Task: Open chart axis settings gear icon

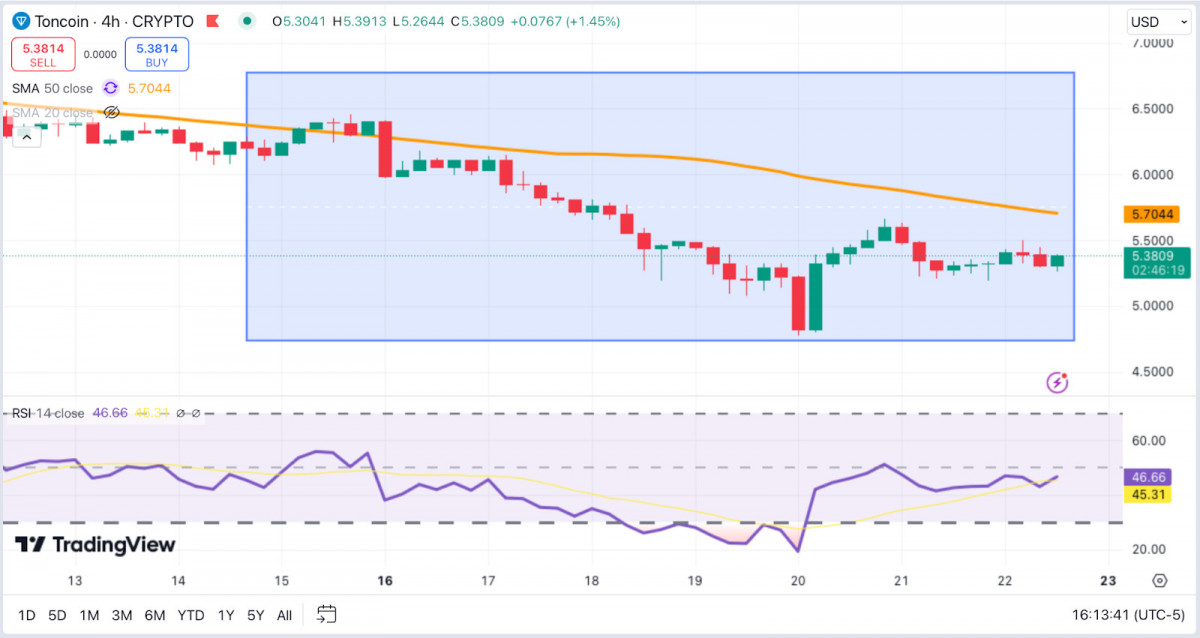Action: pyautogui.click(x=1159, y=581)
